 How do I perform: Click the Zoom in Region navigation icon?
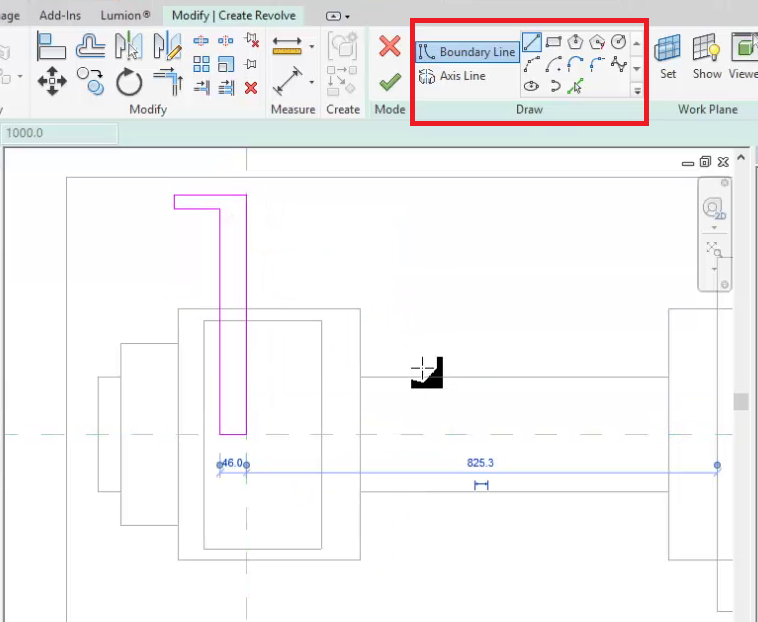coord(714,249)
